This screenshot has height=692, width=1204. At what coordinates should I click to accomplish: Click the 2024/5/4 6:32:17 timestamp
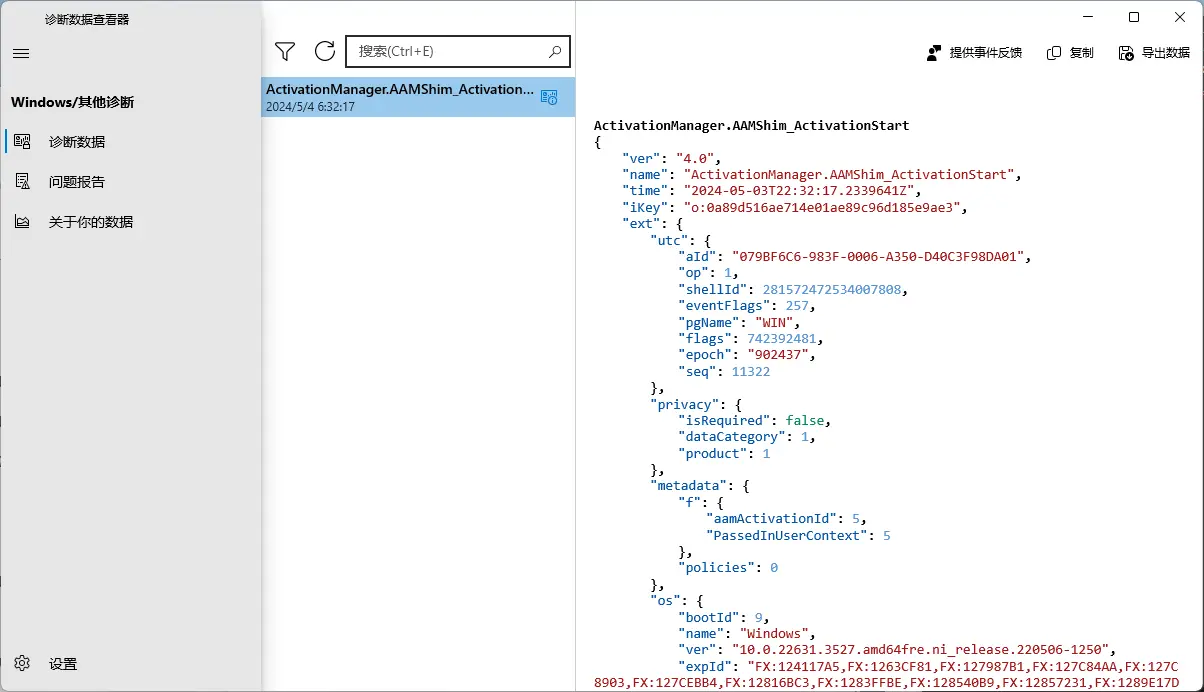click(x=310, y=107)
